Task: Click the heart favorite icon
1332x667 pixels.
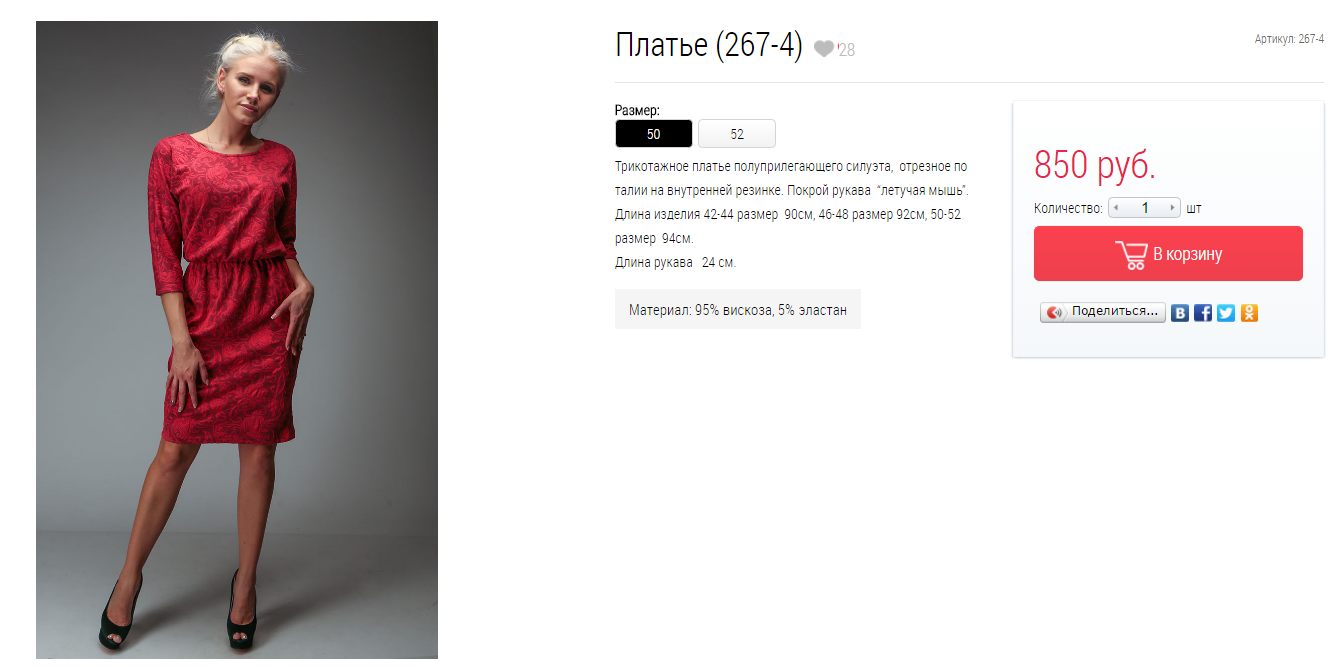Action: click(x=823, y=49)
